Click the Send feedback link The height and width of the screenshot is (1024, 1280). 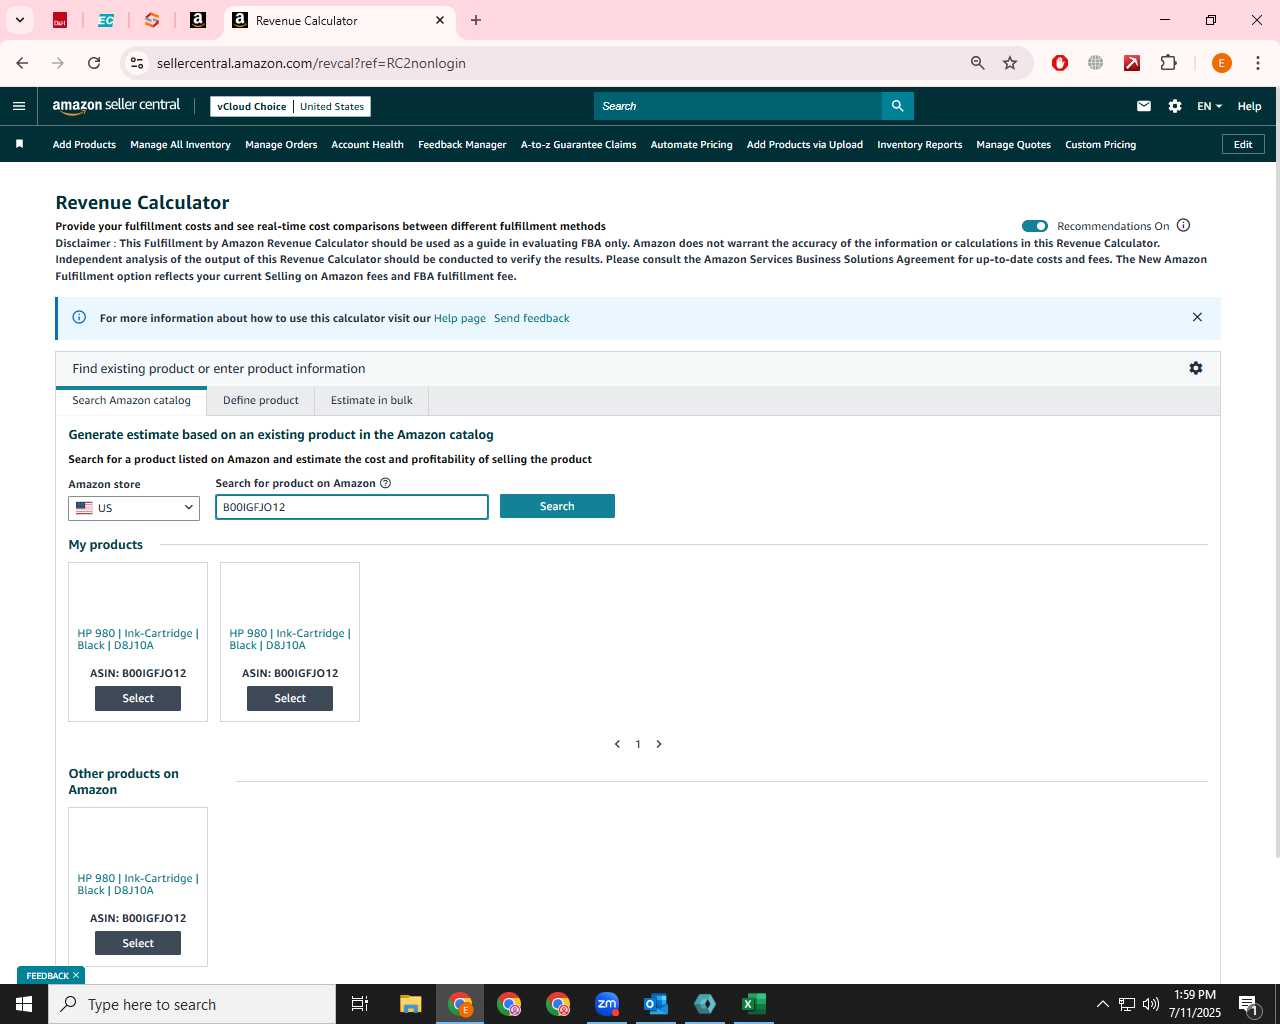[x=532, y=318]
